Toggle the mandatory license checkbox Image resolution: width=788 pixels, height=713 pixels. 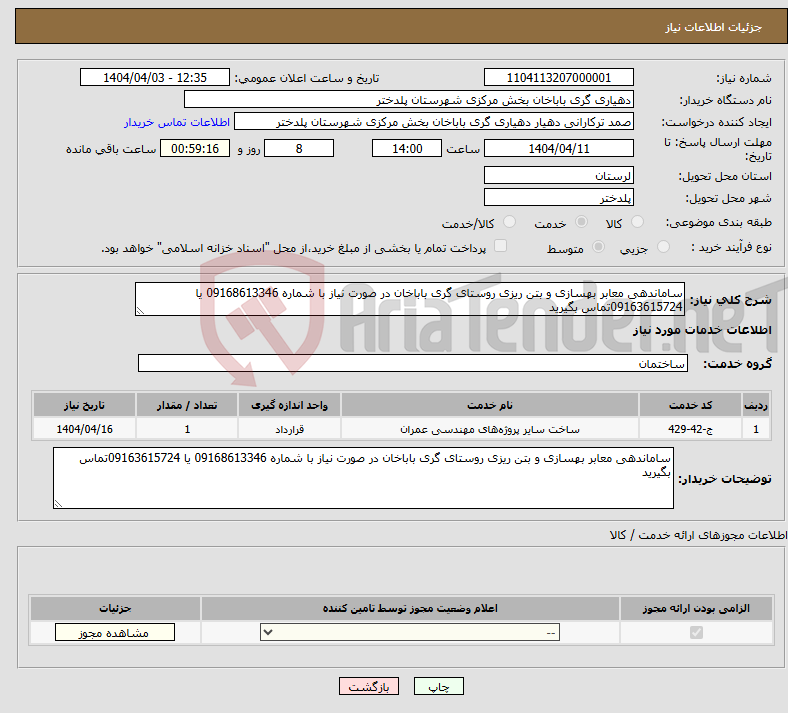point(696,632)
